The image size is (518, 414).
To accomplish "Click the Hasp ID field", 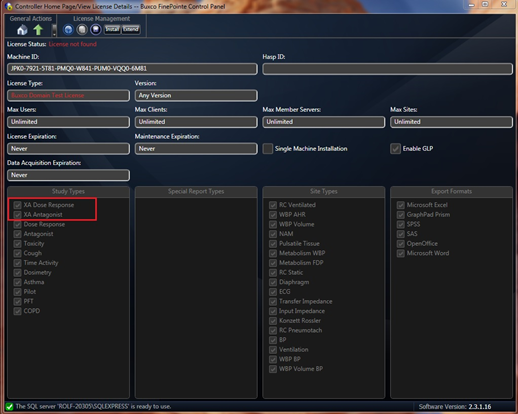I will point(388,69).
